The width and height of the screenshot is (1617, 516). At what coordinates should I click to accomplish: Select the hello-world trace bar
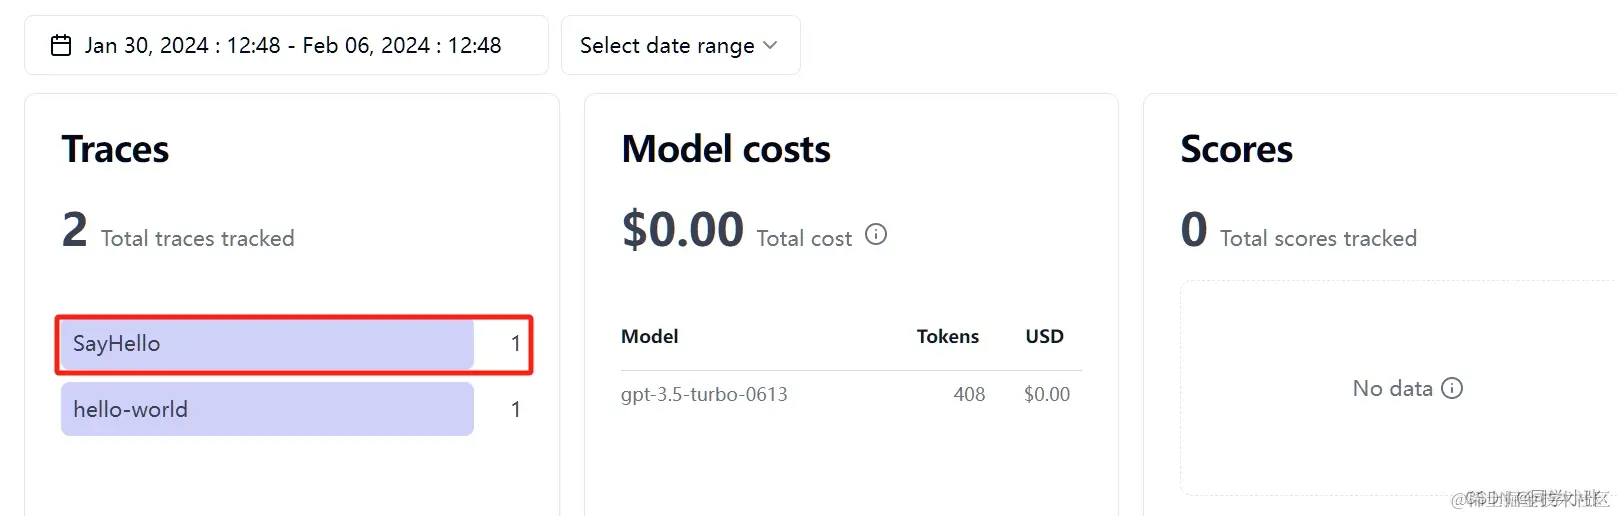click(x=266, y=409)
